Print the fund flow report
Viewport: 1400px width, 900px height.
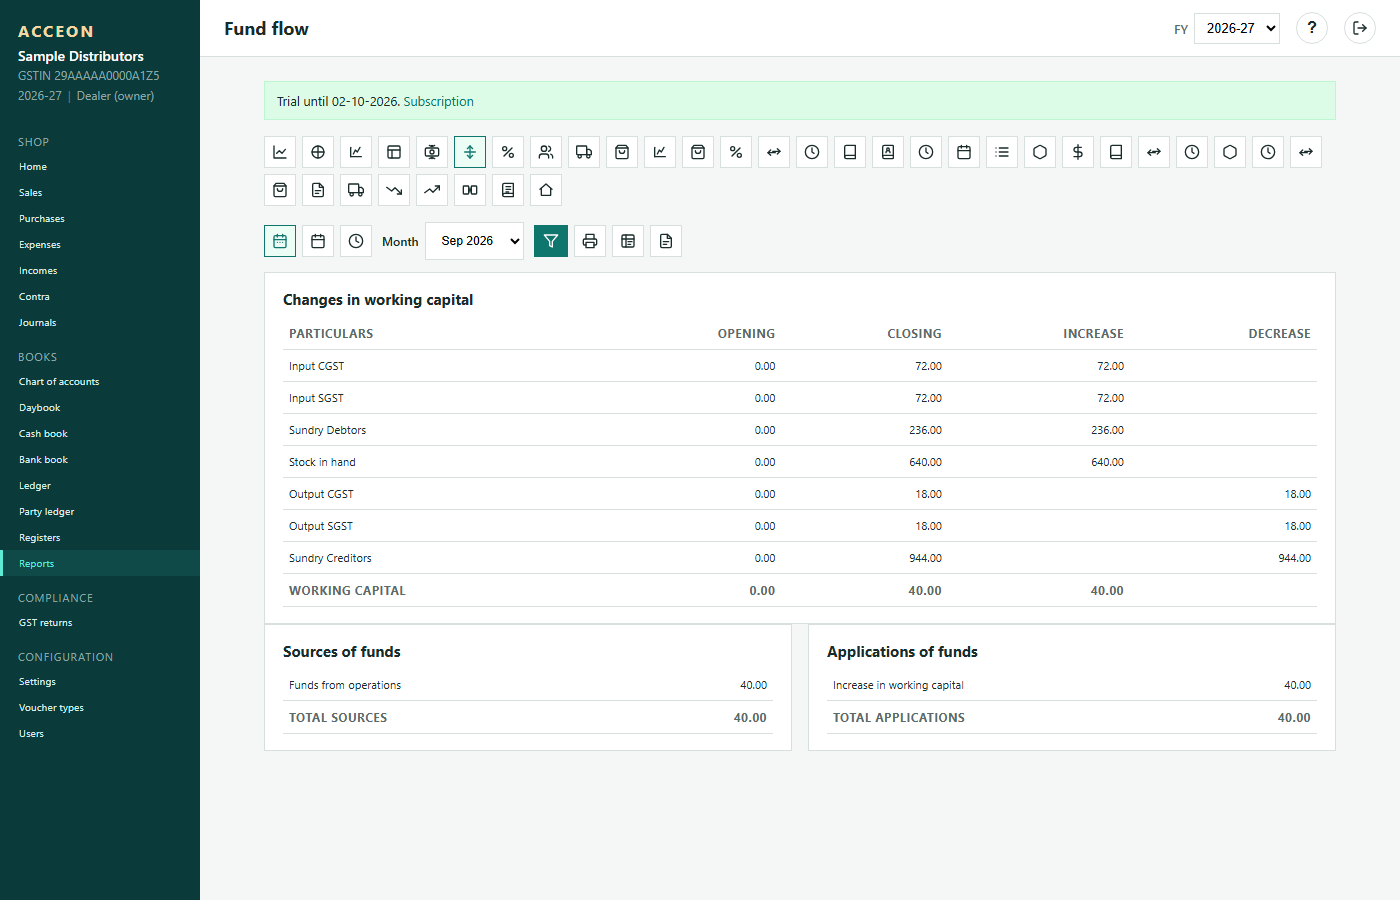pos(590,241)
